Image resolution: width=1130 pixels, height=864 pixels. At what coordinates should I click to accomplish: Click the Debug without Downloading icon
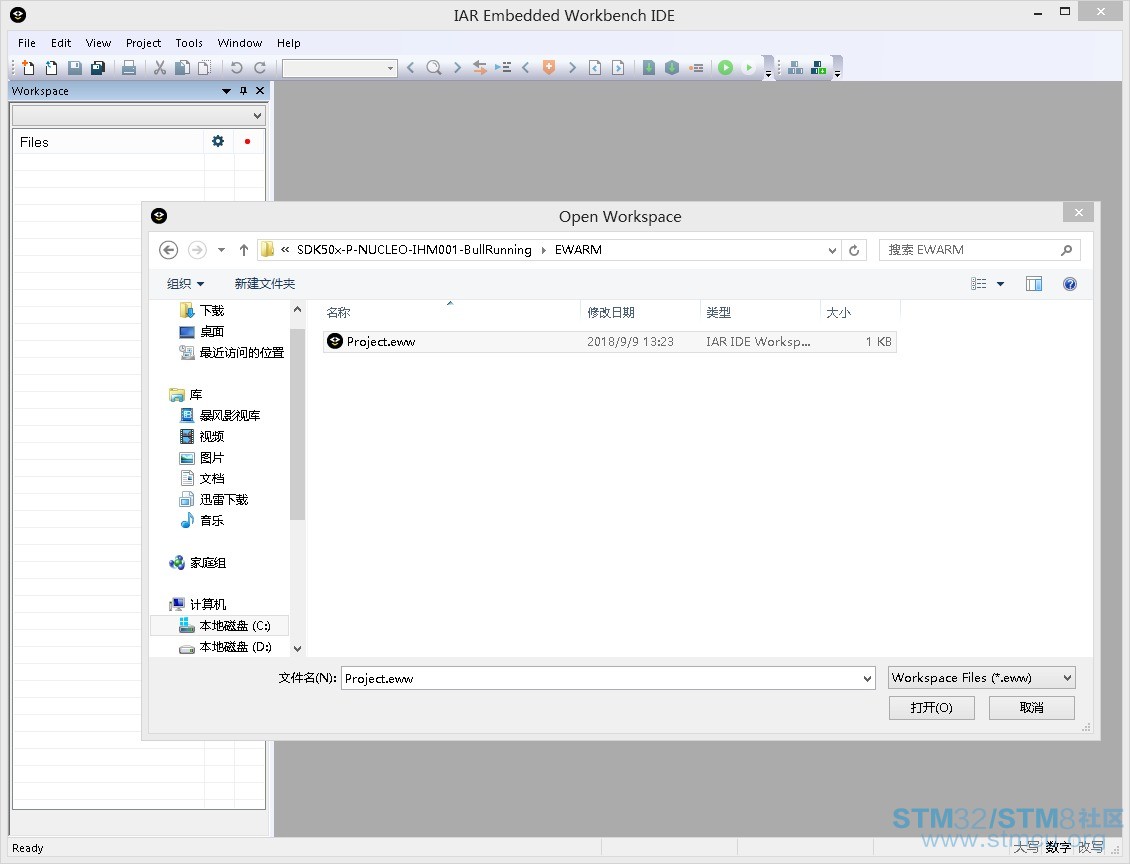click(749, 68)
